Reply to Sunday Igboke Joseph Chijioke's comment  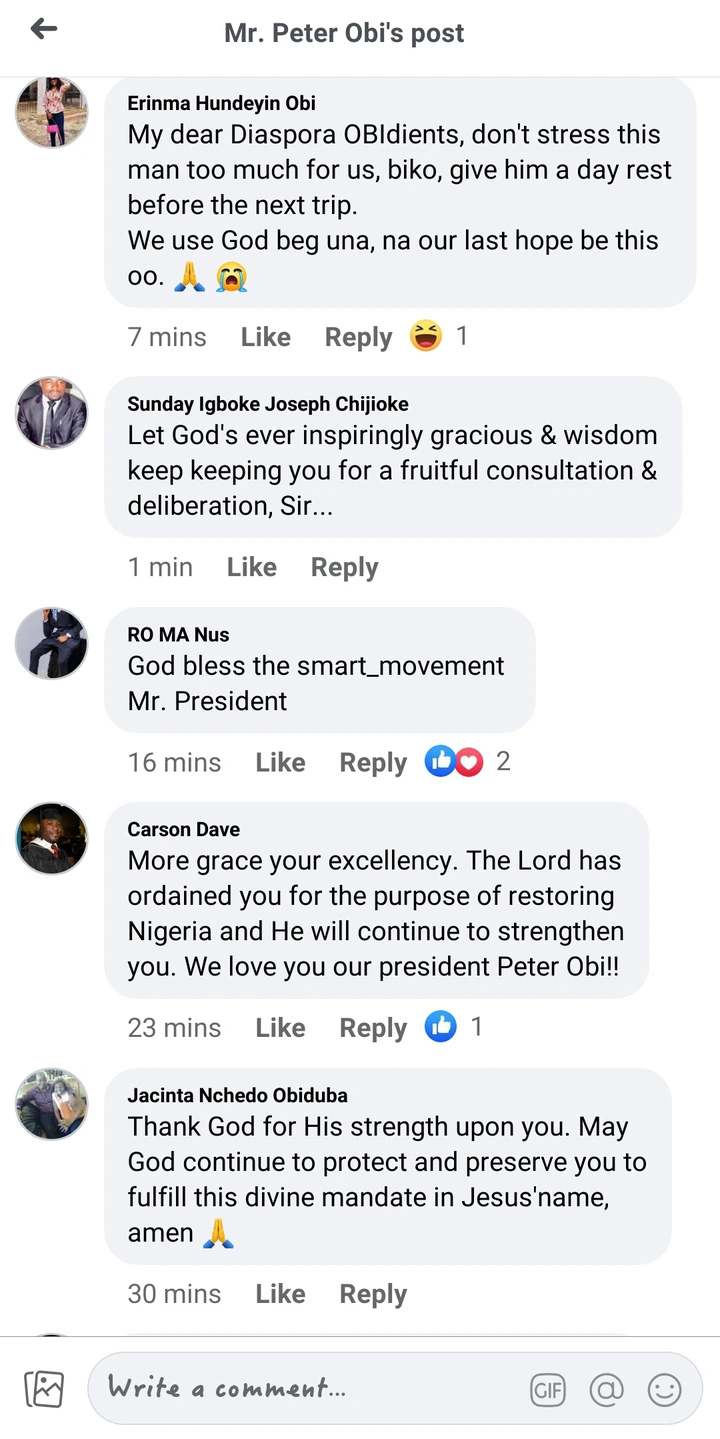pyautogui.click(x=344, y=567)
